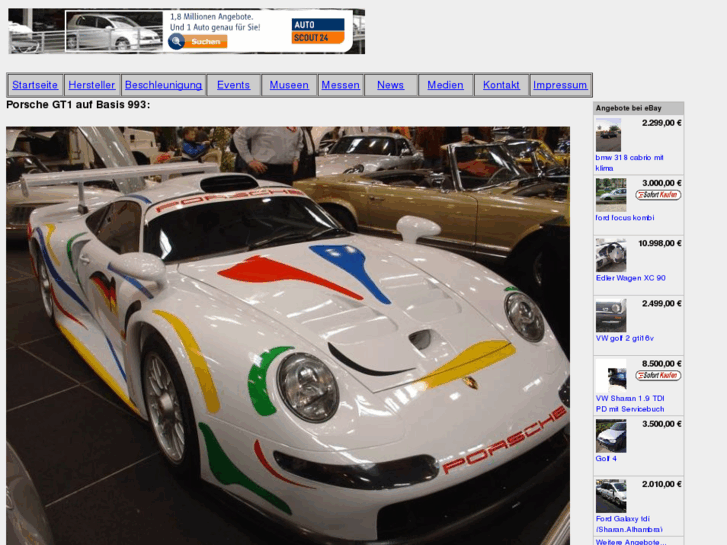This screenshot has width=727, height=545.
Task: View the Impressum page
Action: (560, 85)
